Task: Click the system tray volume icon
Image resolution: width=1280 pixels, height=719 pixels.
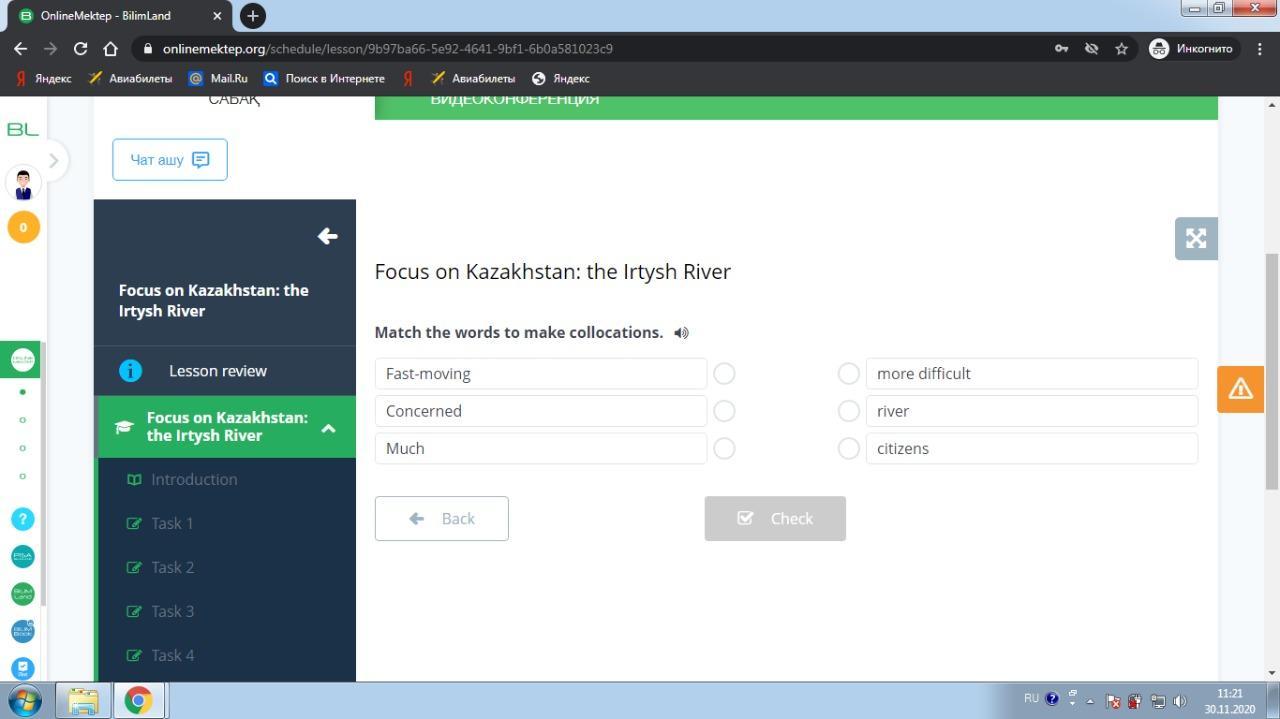Action: click(1179, 701)
